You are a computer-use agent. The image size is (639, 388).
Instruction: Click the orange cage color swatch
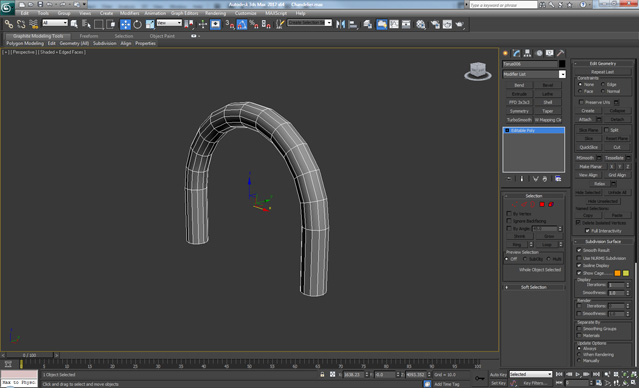pyautogui.click(x=617, y=273)
